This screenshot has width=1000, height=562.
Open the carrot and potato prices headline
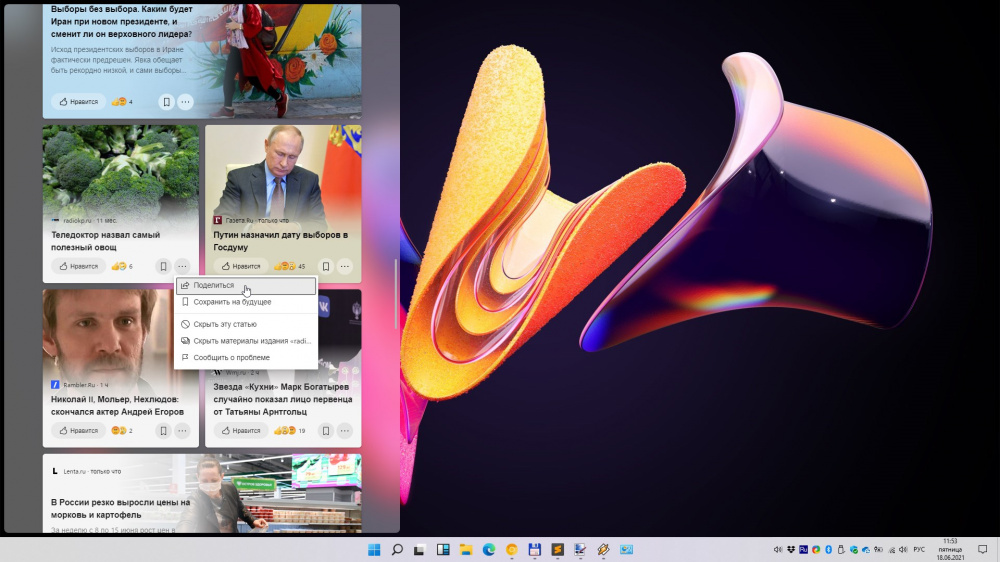[120, 508]
